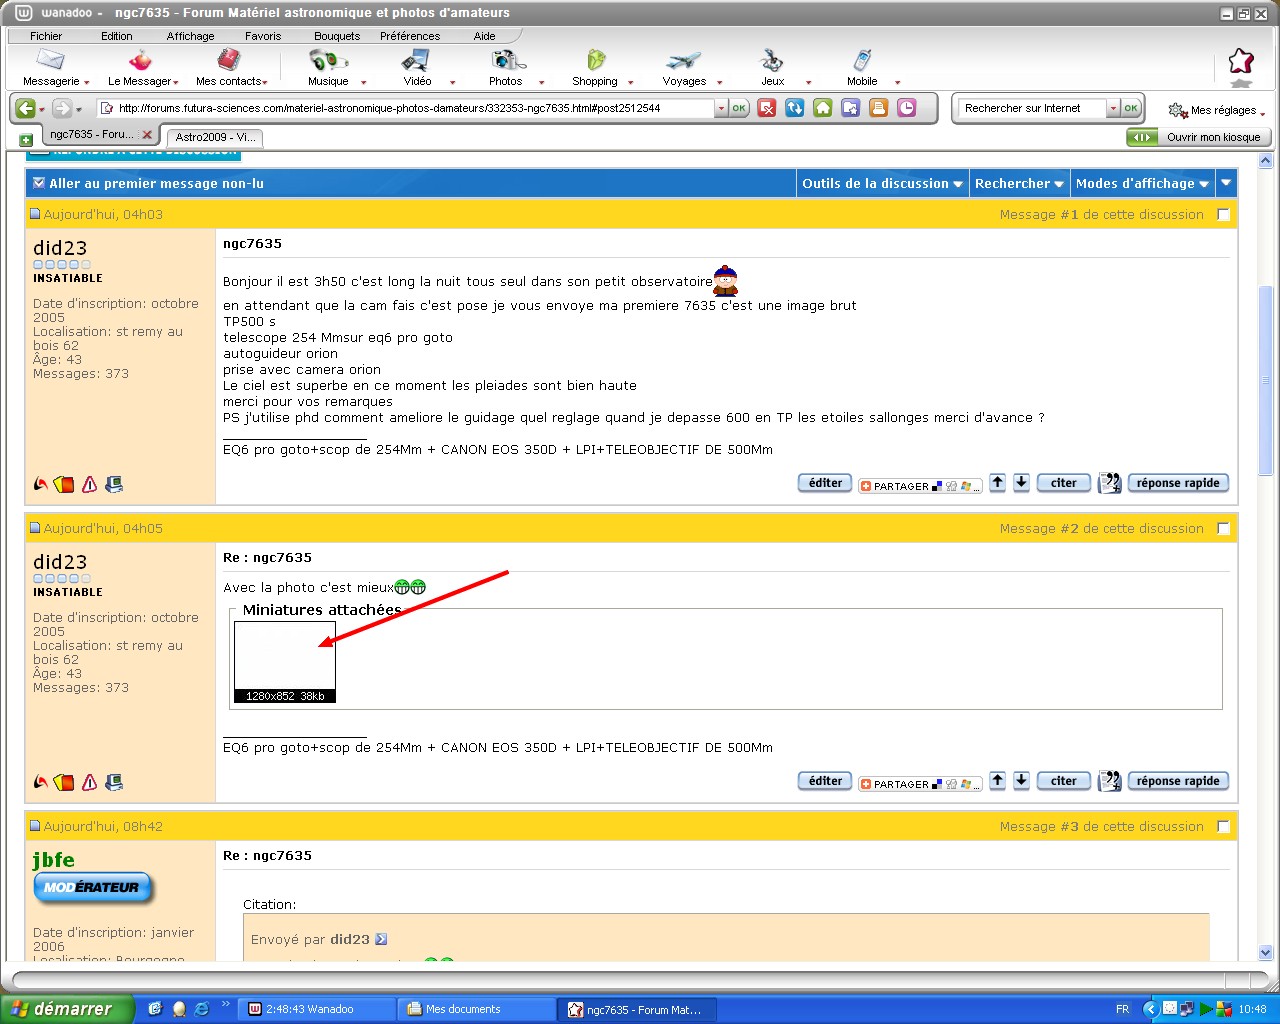Viewport: 1280px width, 1024px height.
Task: Switch to 2:48:43 Wanadoo taskbar window
Action: point(317,1009)
